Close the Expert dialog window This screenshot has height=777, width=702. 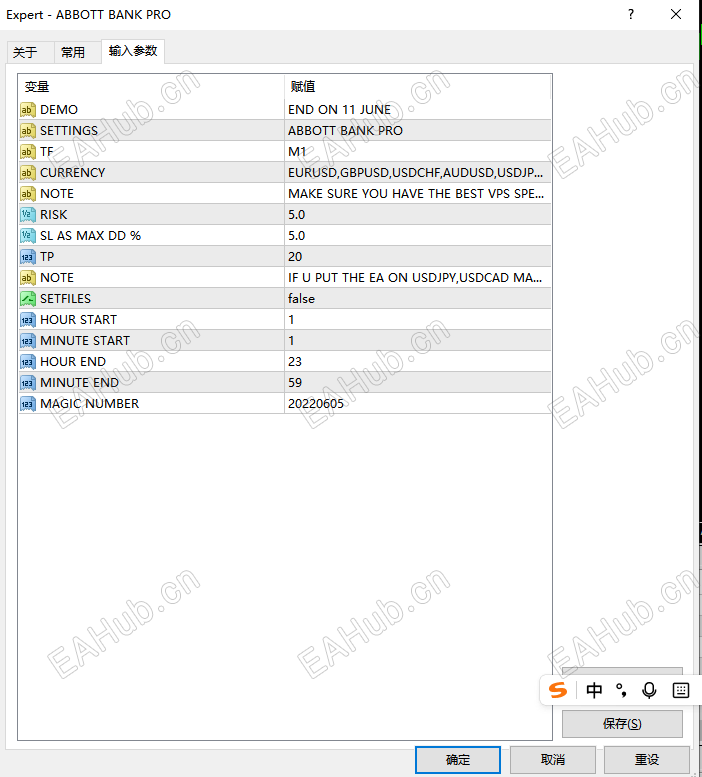point(676,14)
